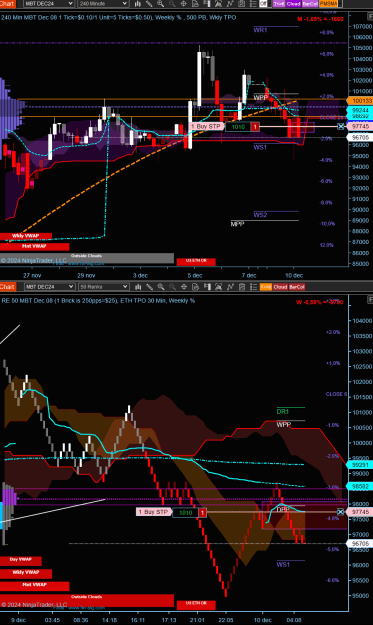373x625 pixels.
Task: Cancel Buy STP order with X in bottom chart
Action: tap(341, 512)
